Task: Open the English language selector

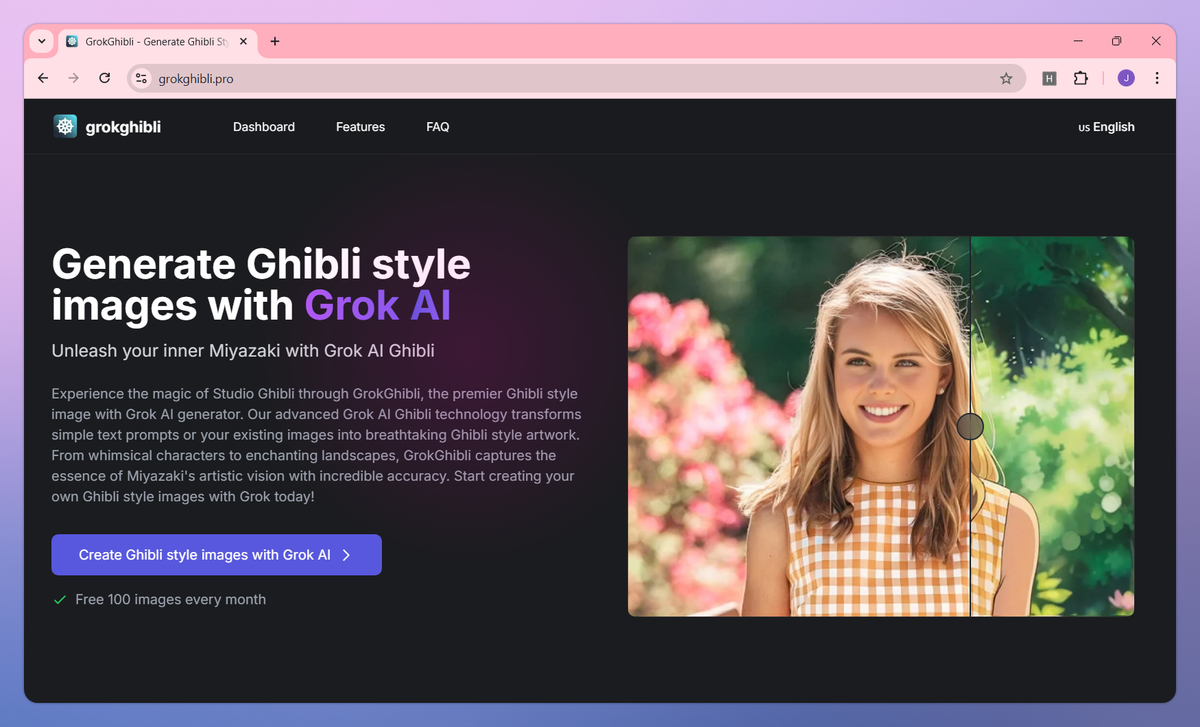Action: click(1106, 127)
